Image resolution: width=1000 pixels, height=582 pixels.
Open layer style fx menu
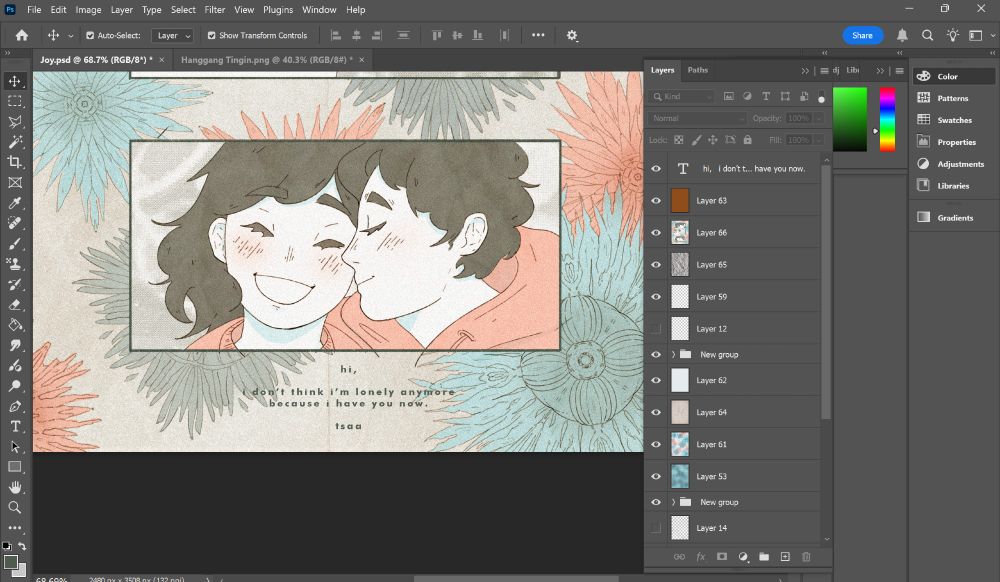pos(700,557)
